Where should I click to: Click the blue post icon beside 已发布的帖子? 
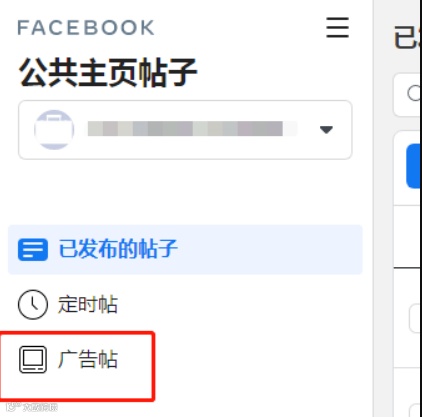pyautogui.click(x=33, y=249)
